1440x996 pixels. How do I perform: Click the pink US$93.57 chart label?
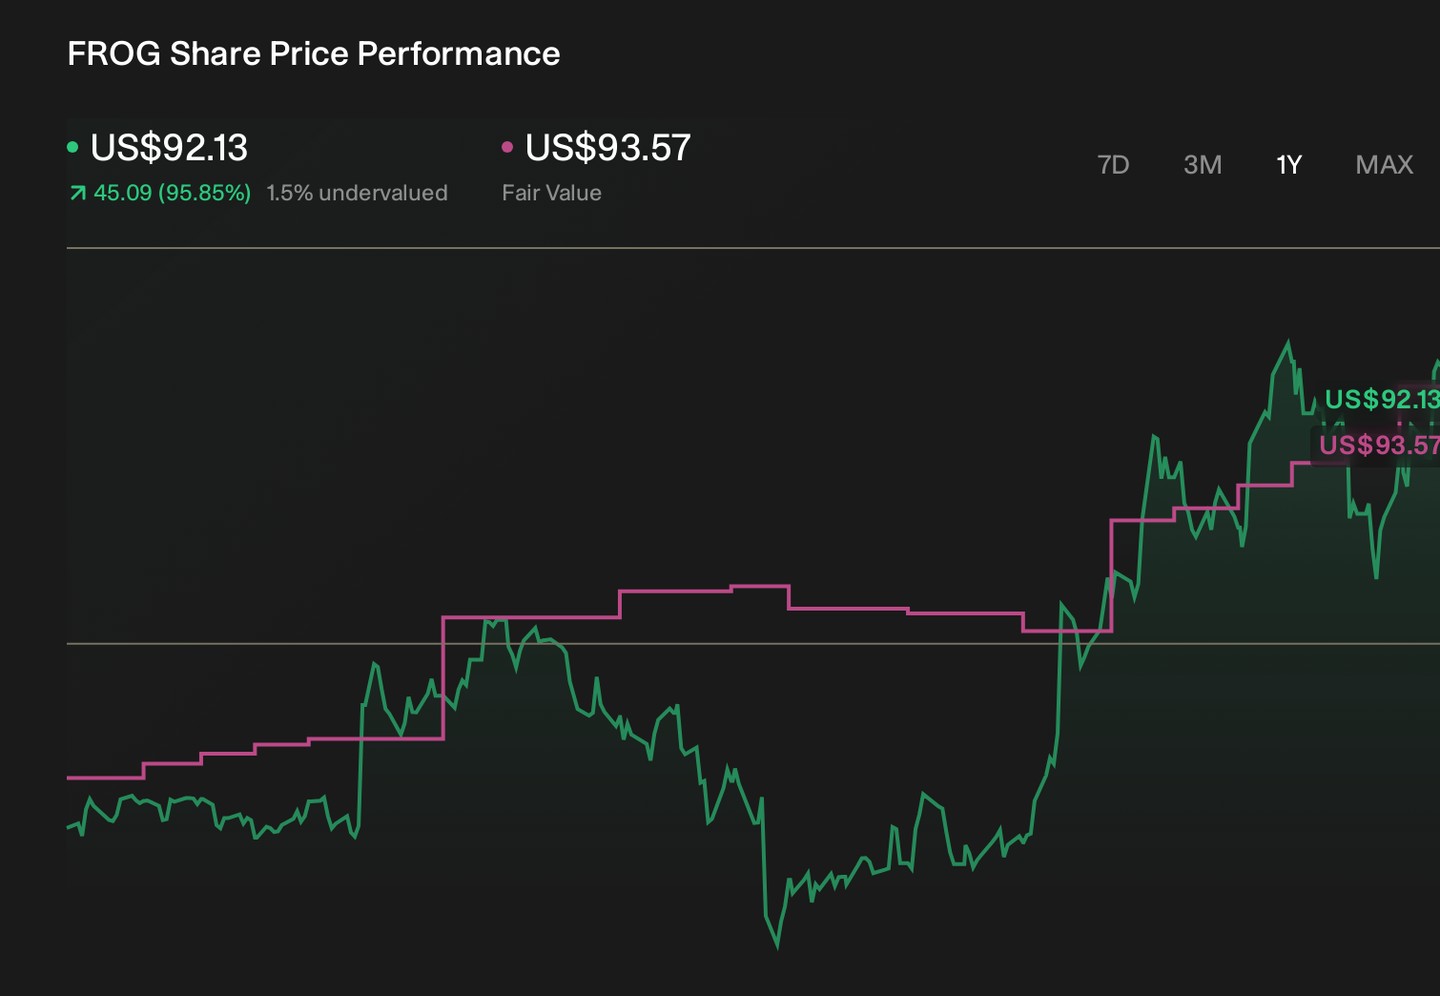point(1379,445)
